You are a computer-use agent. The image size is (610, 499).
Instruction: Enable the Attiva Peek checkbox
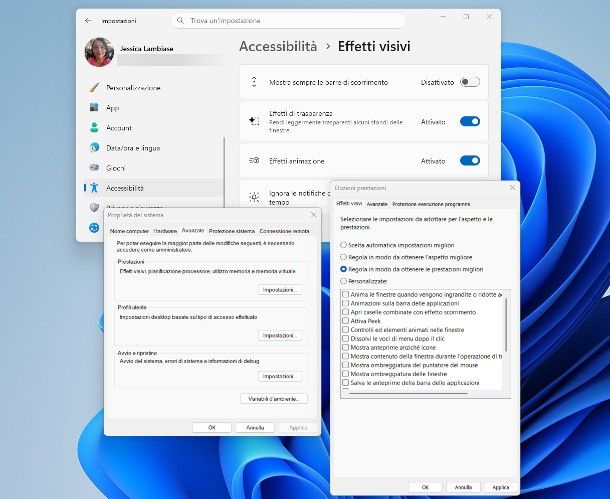coord(345,321)
